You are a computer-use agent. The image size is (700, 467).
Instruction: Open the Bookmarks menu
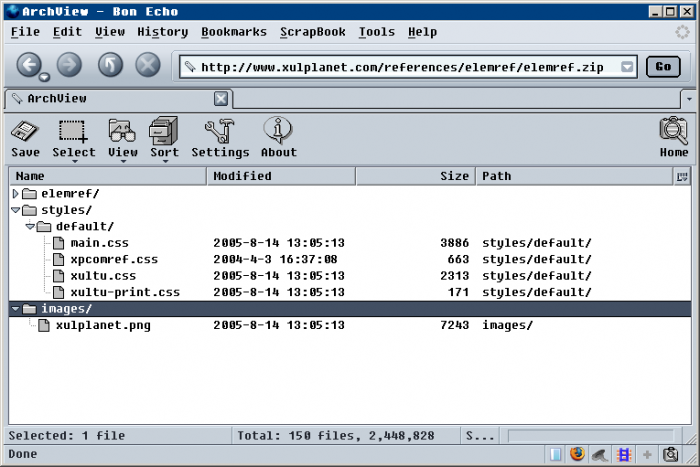[x=233, y=32]
